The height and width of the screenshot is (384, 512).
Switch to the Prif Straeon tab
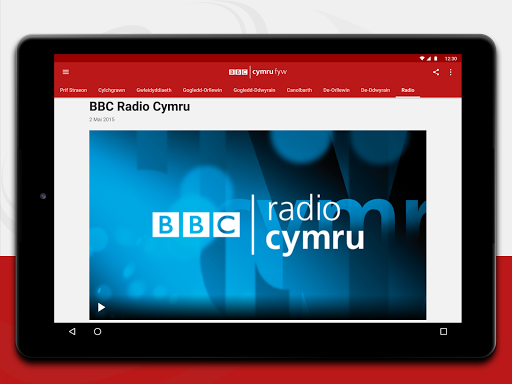(x=73, y=90)
